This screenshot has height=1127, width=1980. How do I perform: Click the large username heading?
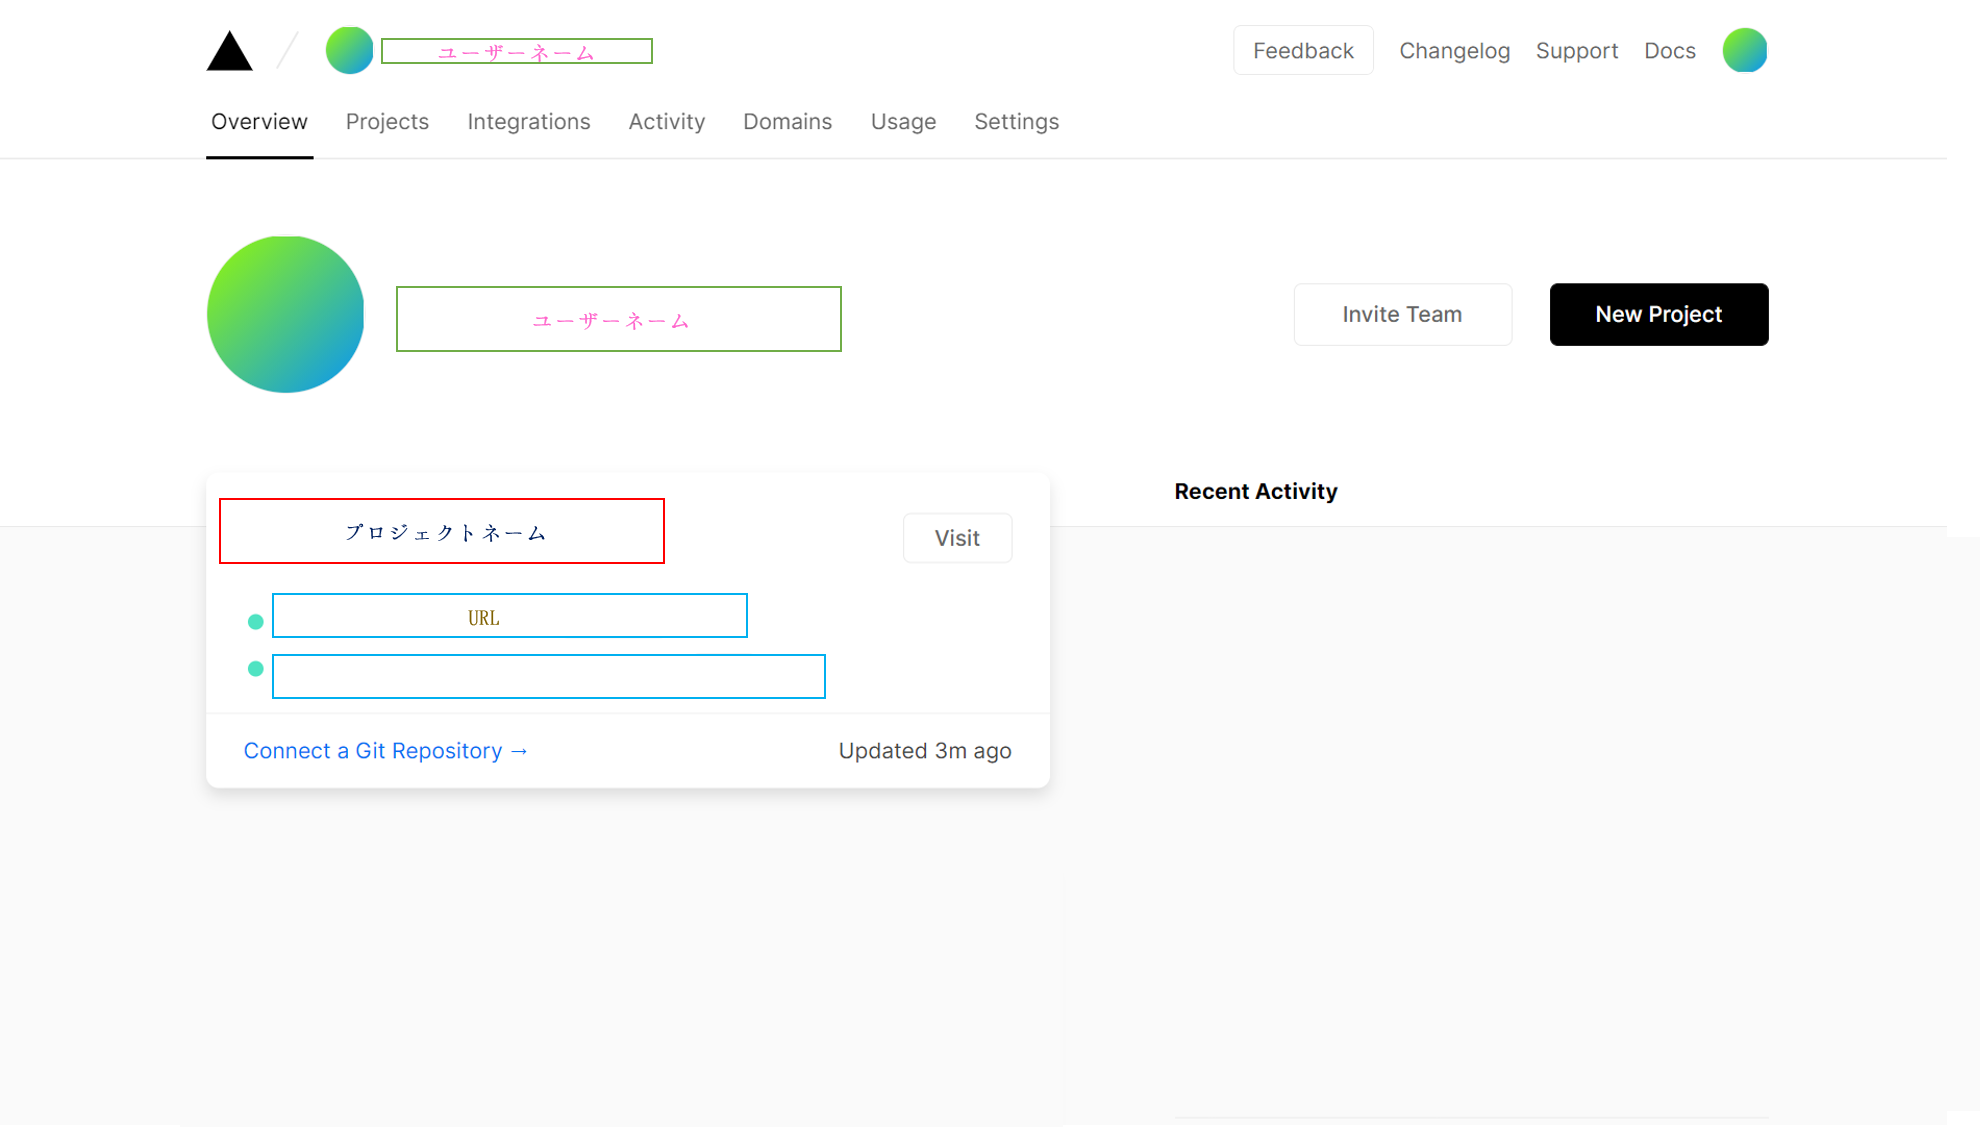619,319
